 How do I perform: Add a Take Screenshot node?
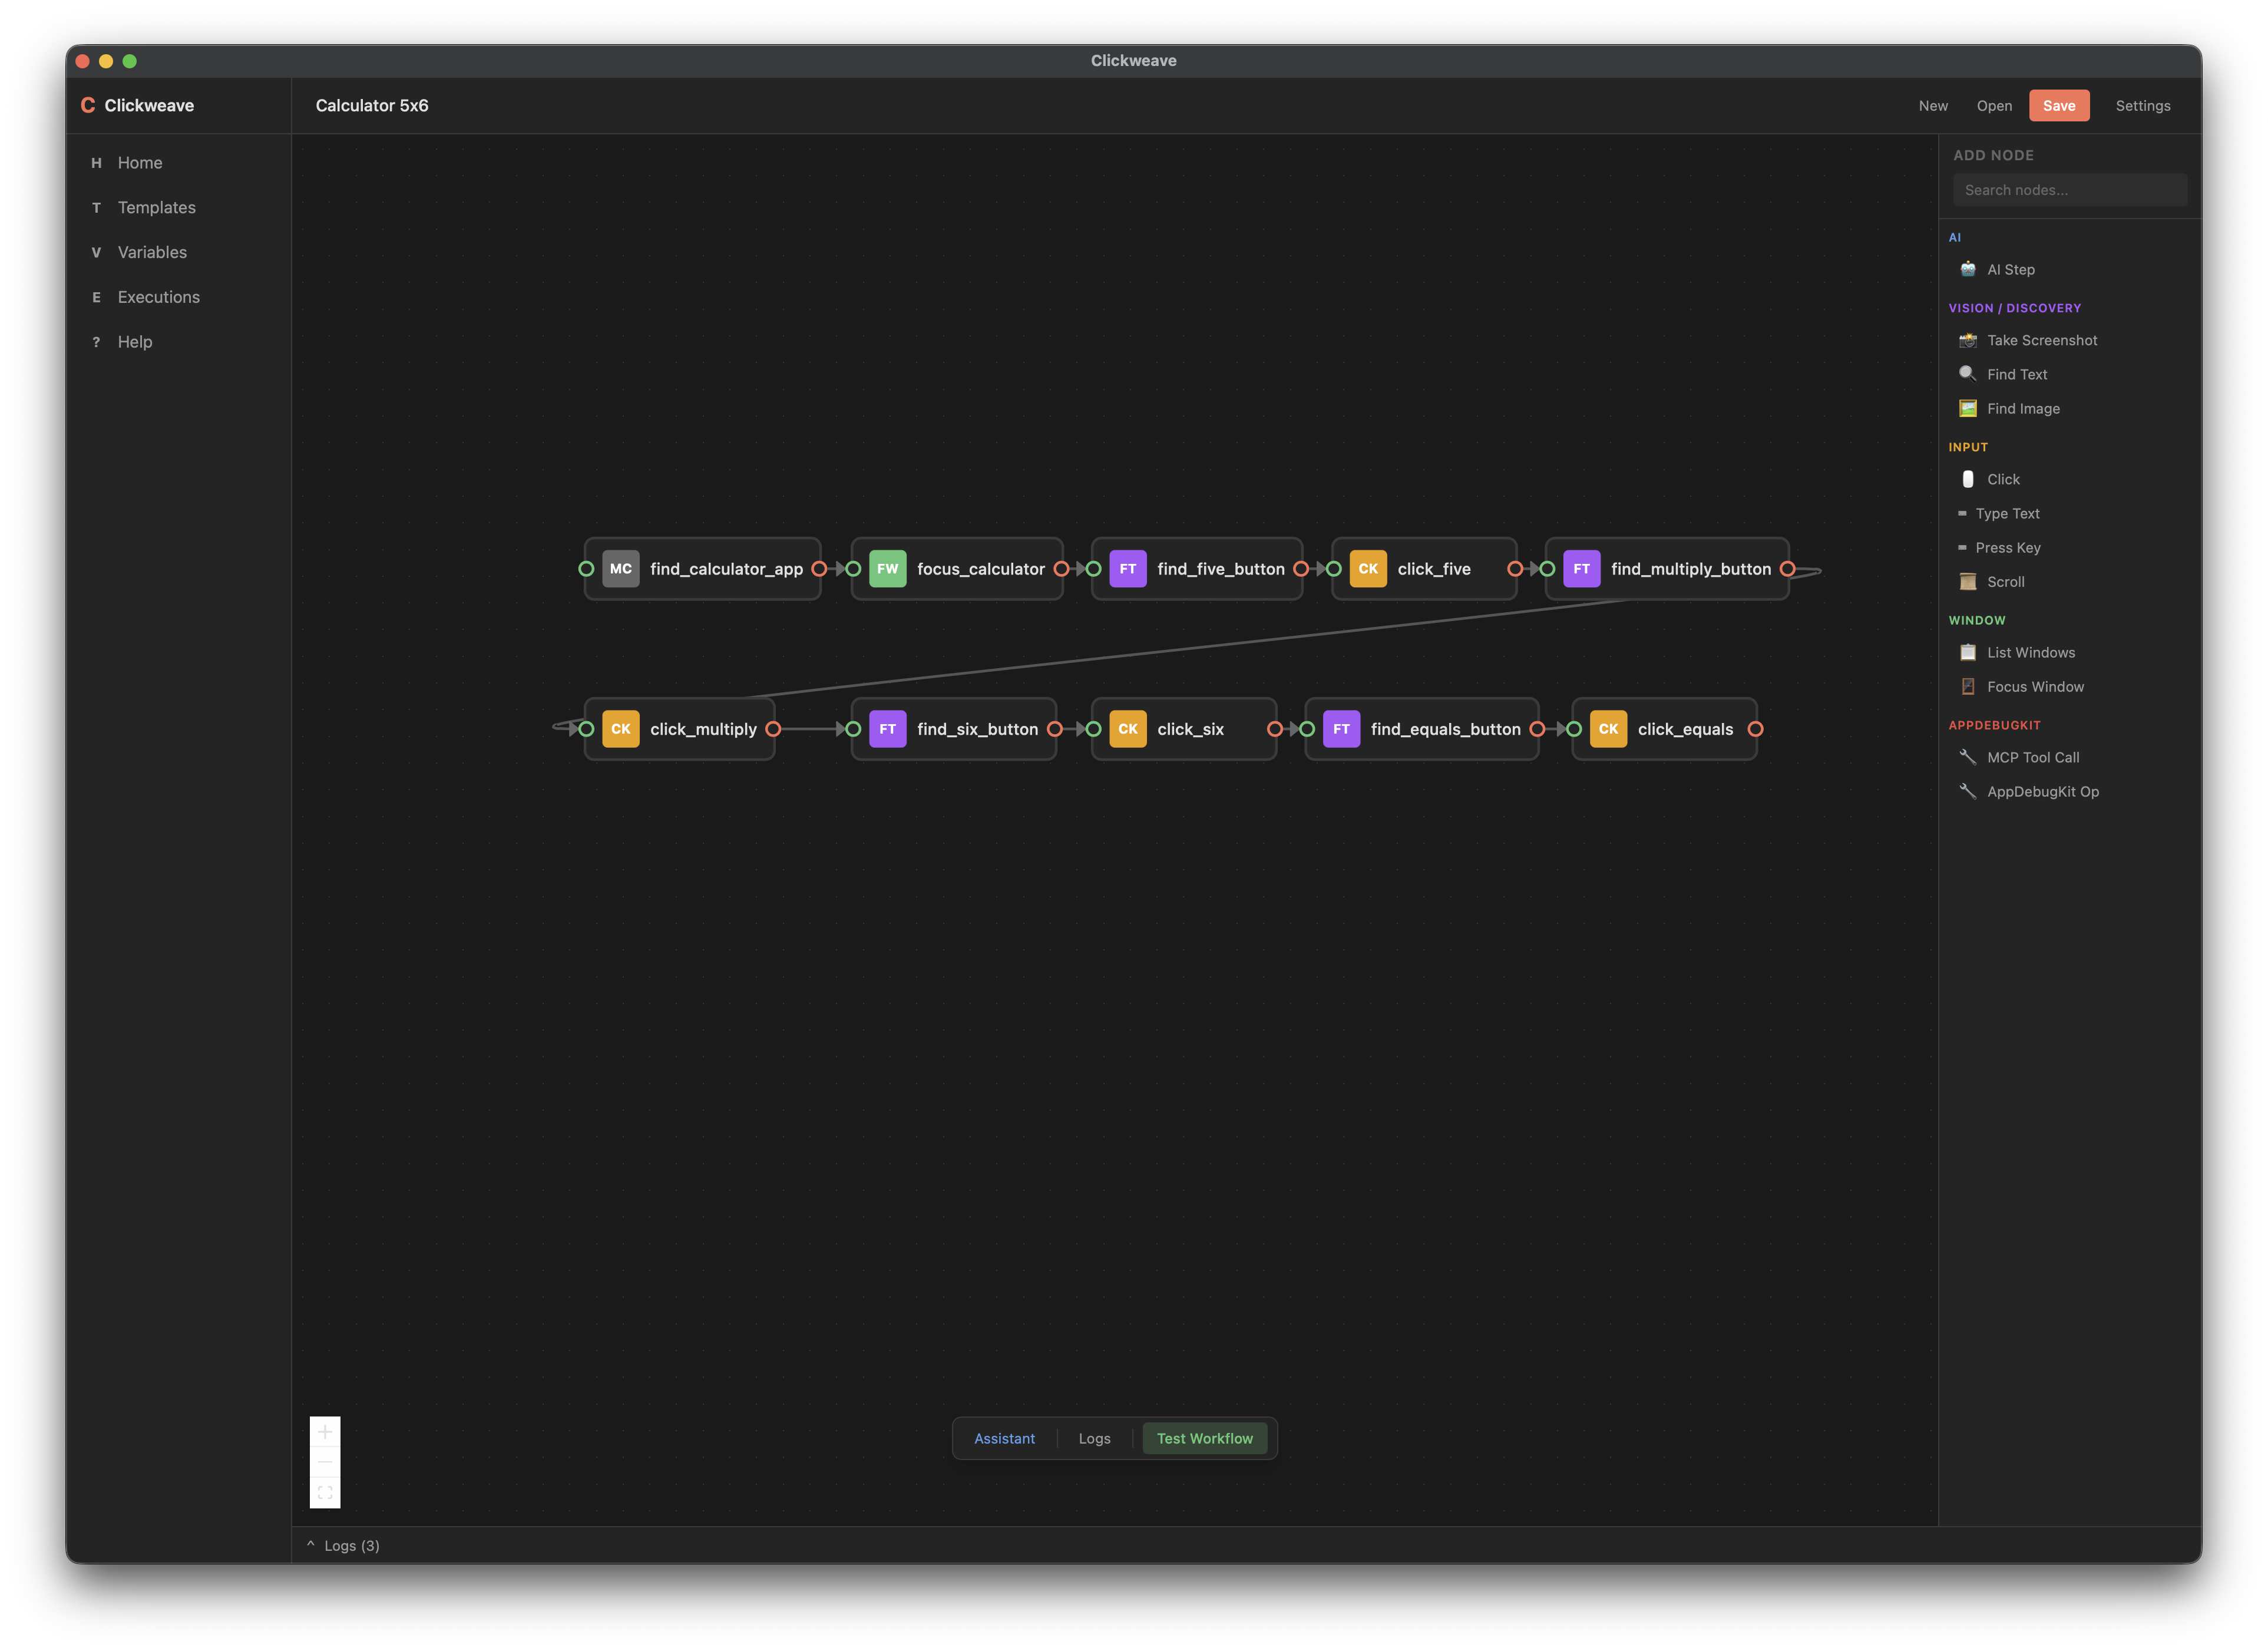(1968, 340)
